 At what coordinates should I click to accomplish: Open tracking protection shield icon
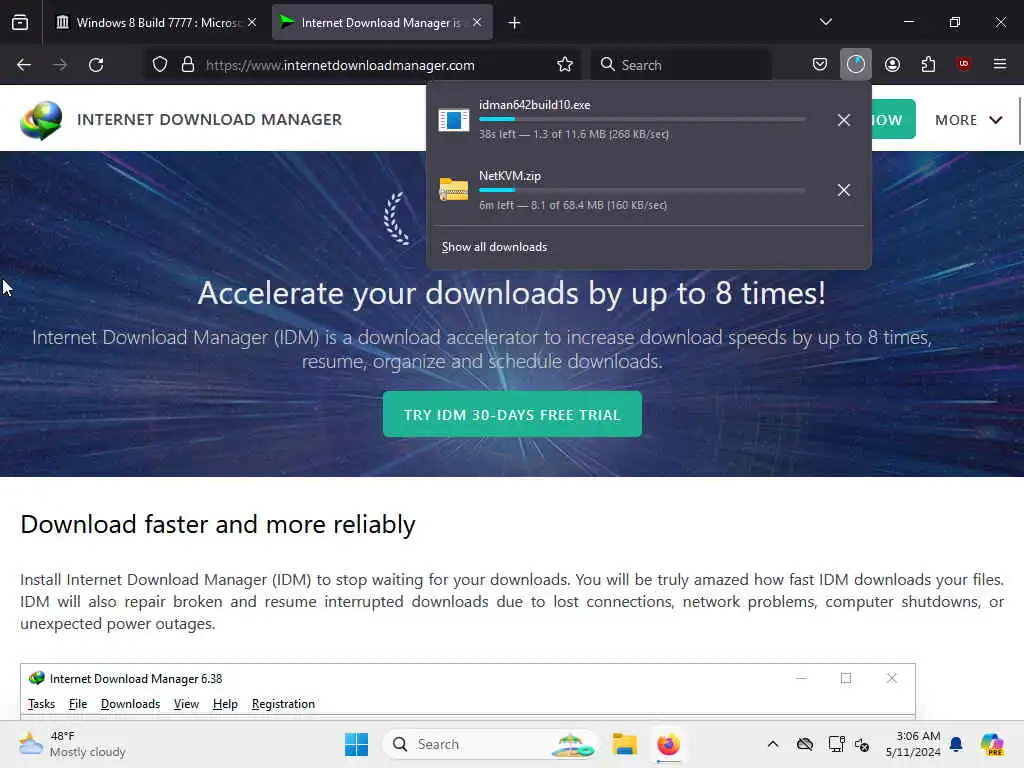[160, 65]
